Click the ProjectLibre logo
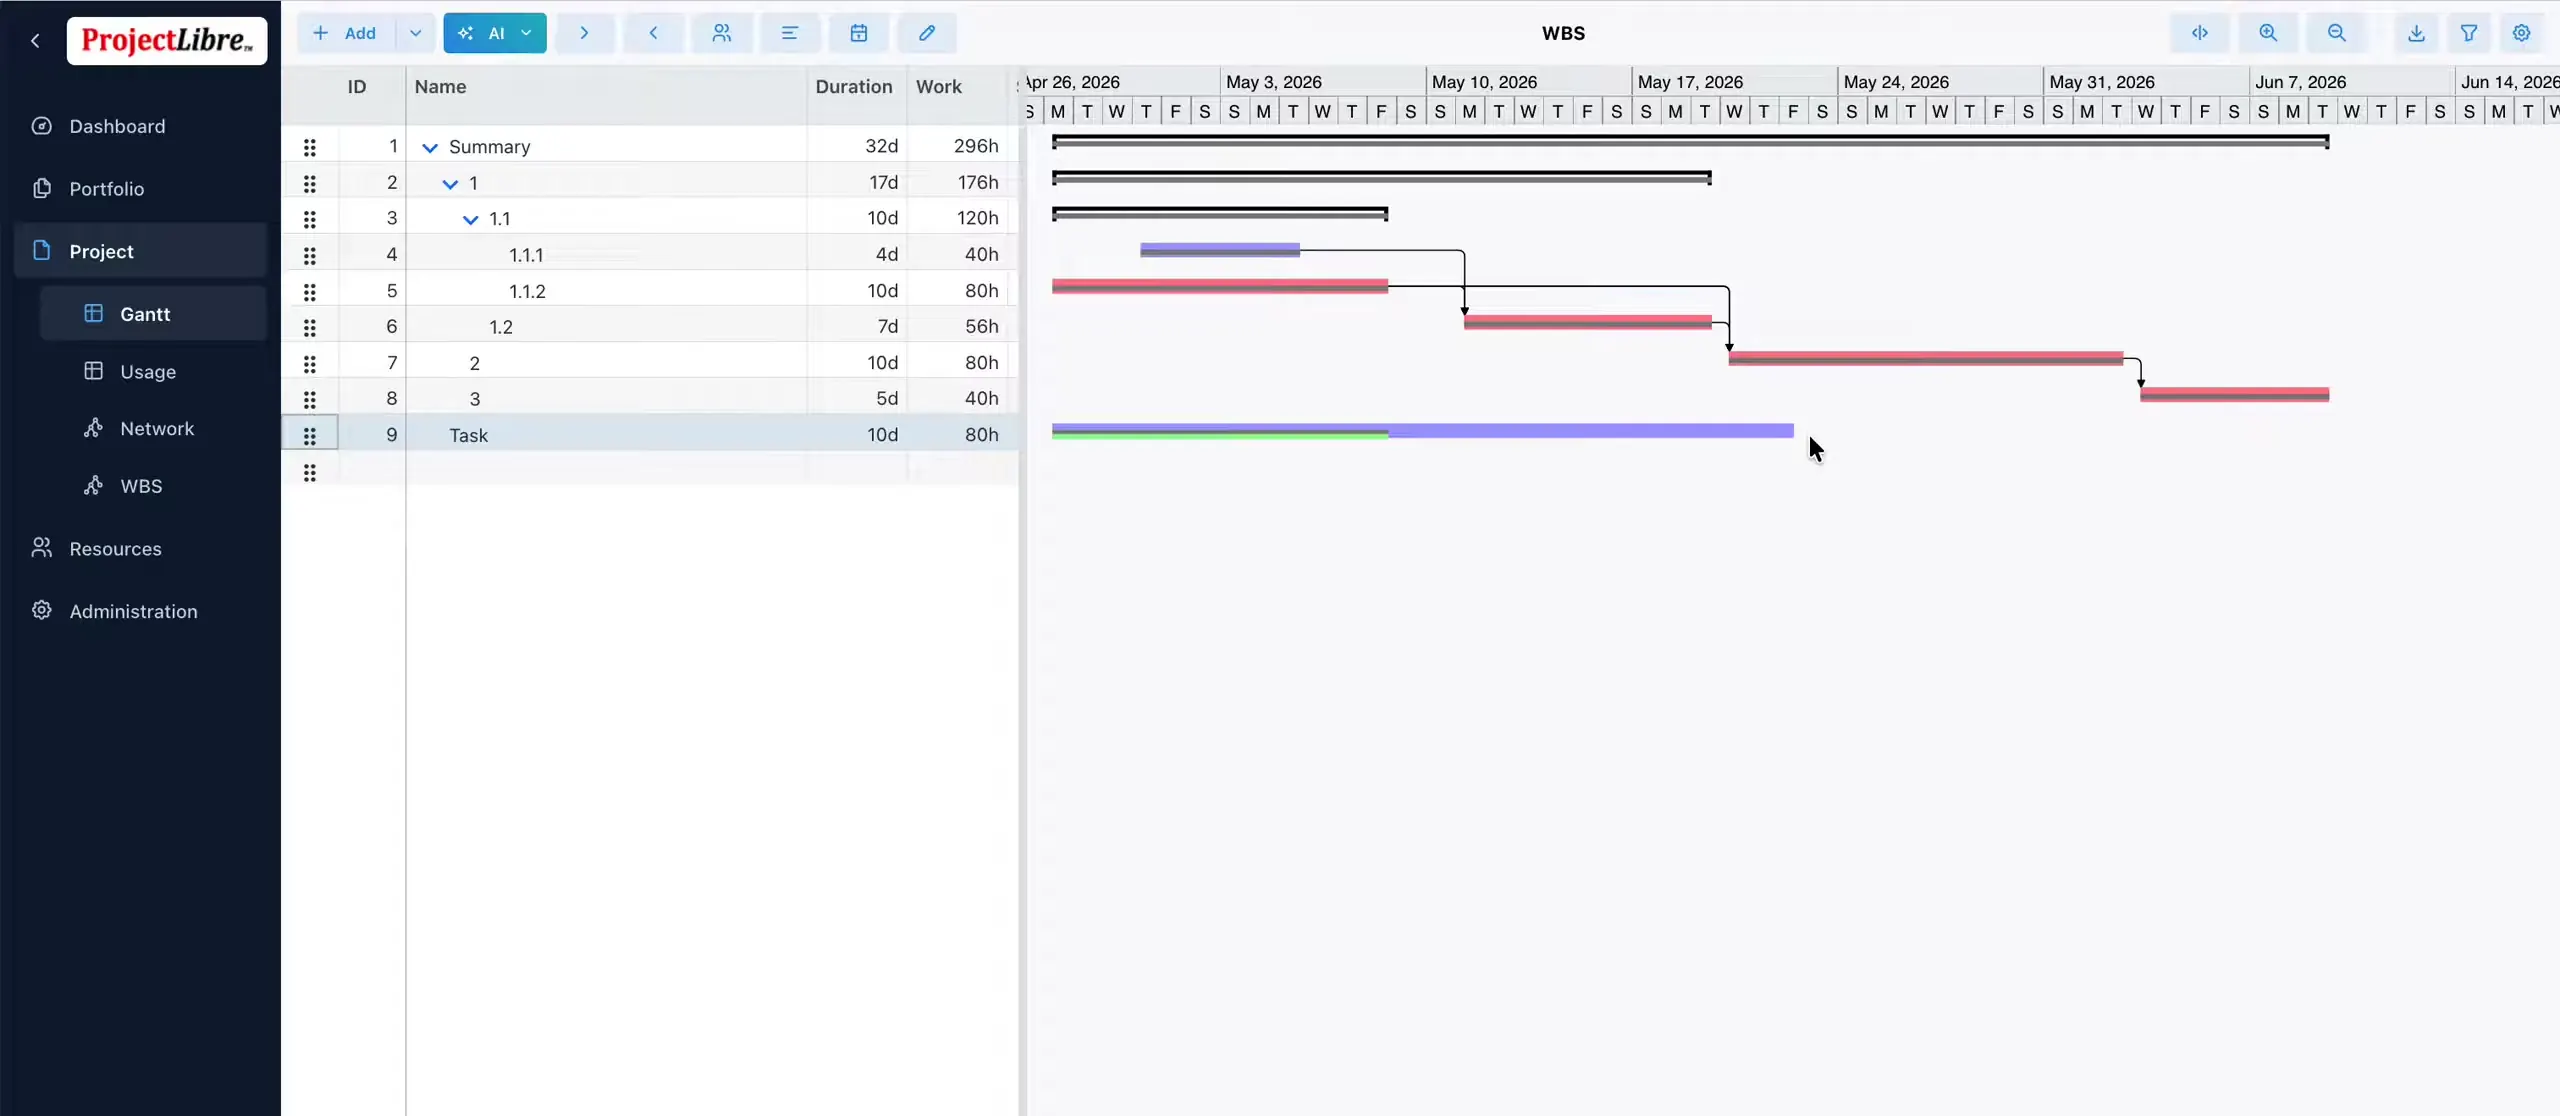Viewport: 2560px width, 1116px height. [x=167, y=41]
